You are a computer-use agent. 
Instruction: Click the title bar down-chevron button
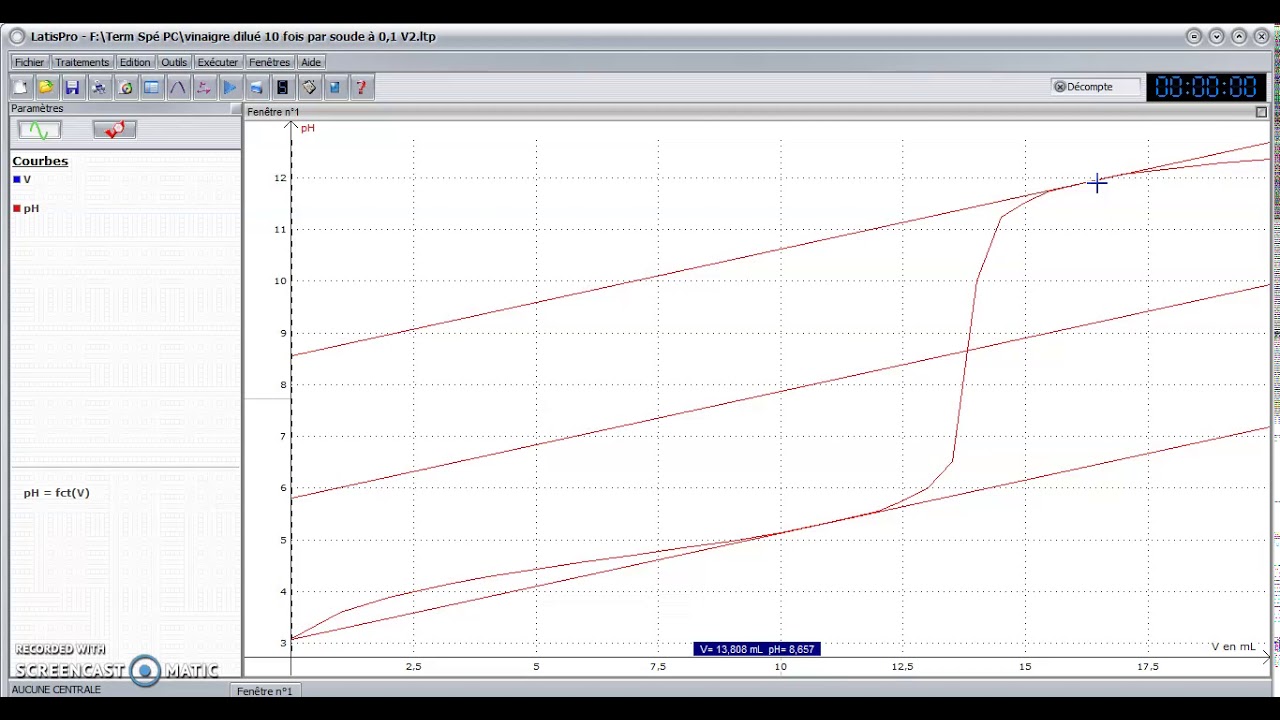(1217, 37)
